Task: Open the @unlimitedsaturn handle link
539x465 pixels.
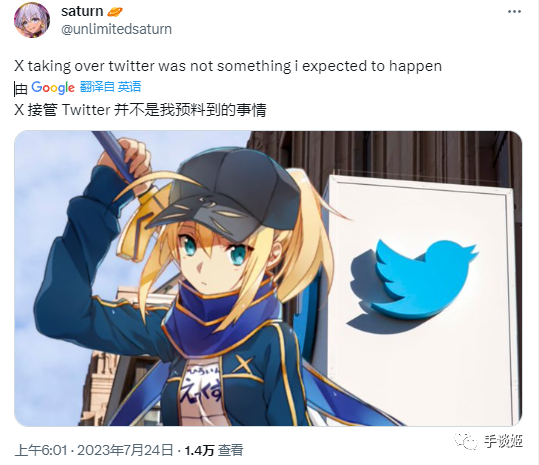Action: (x=116, y=29)
